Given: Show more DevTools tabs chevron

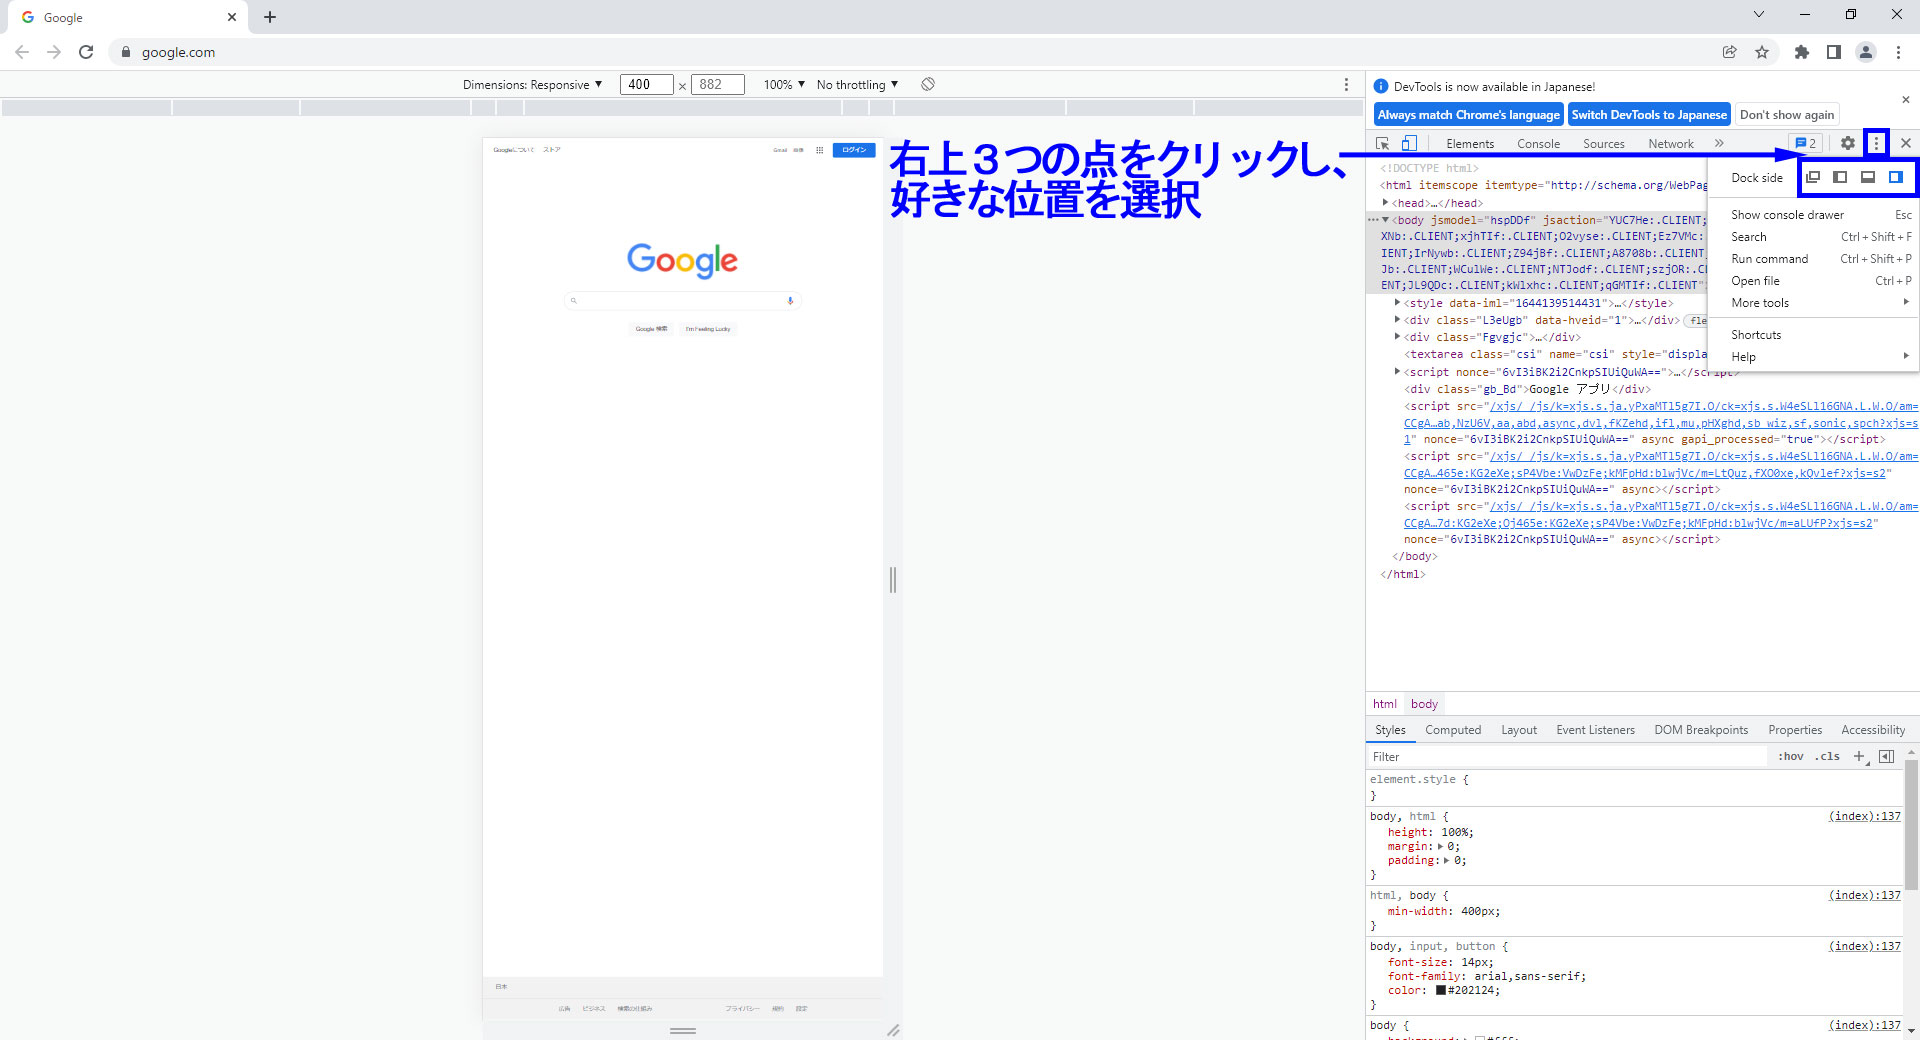Looking at the screenshot, I should click(x=1720, y=143).
